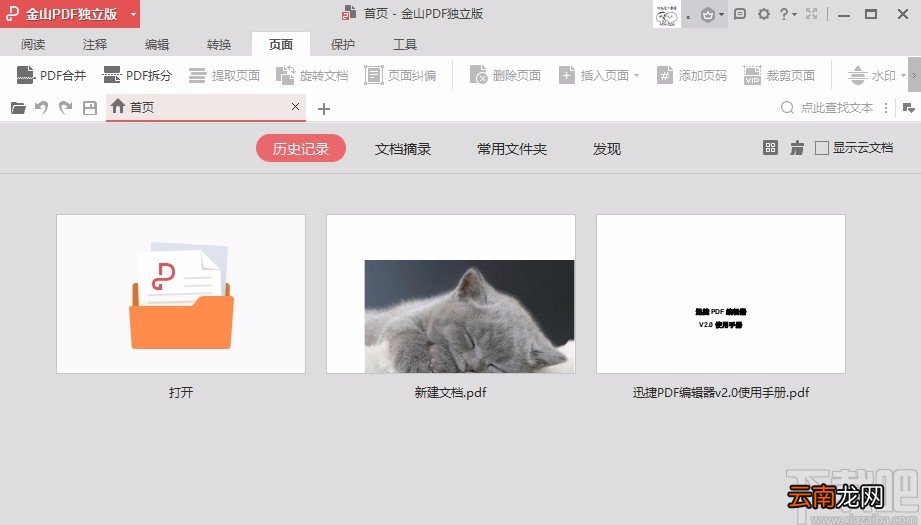This screenshot has height=525, width=921.
Task: Click the 新建文档.pdf file name
Action: point(451,392)
